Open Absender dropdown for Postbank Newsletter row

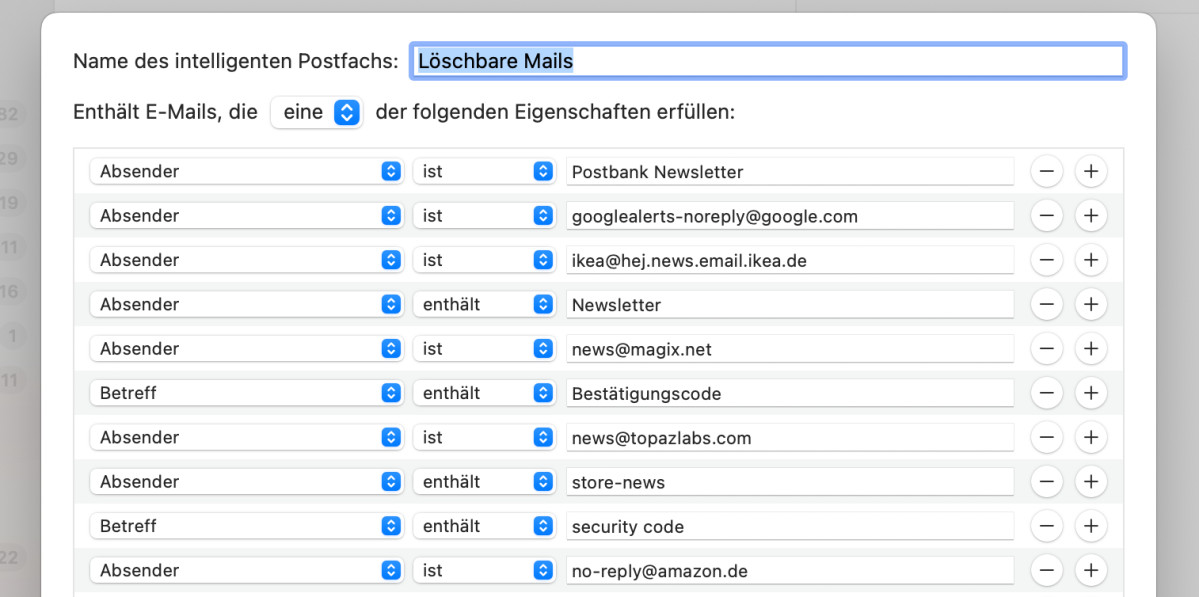tap(246, 172)
